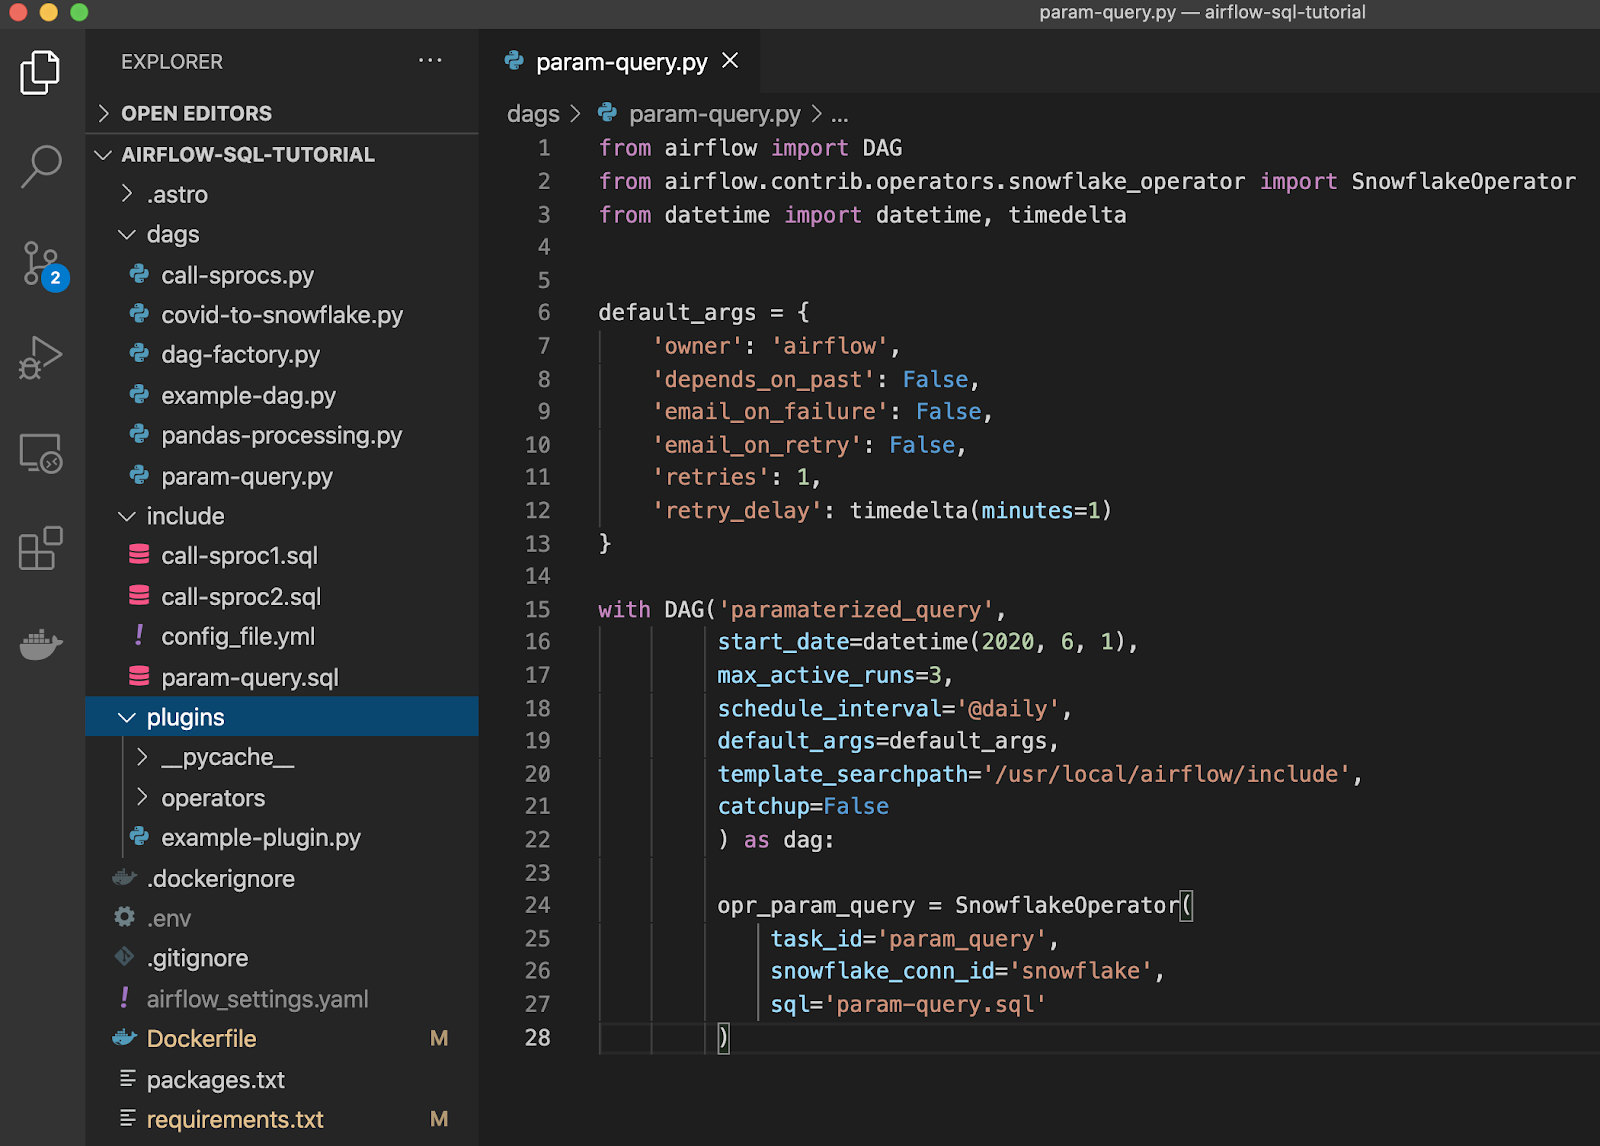Expand the .astro folder
1600x1146 pixels.
pyautogui.click(x=177, y=195)
